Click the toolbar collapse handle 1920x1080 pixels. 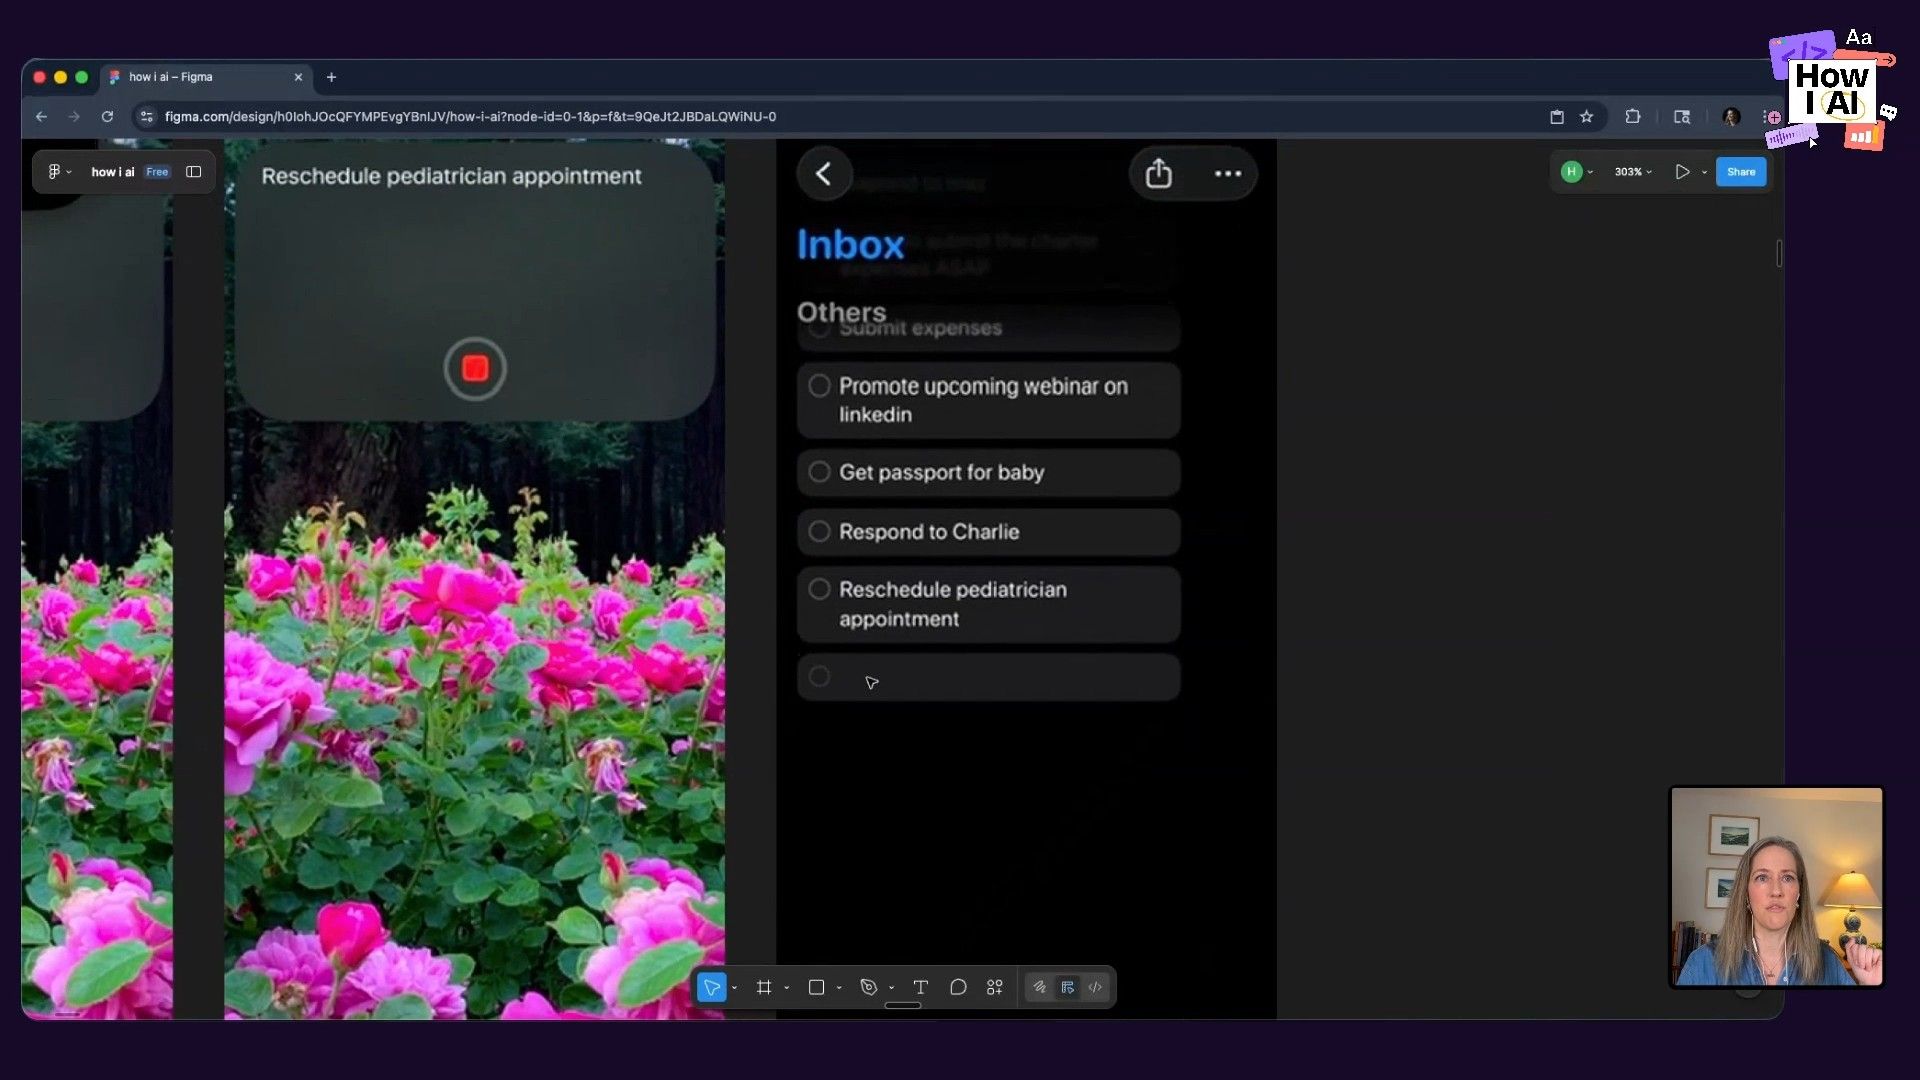click(903, 1005)
